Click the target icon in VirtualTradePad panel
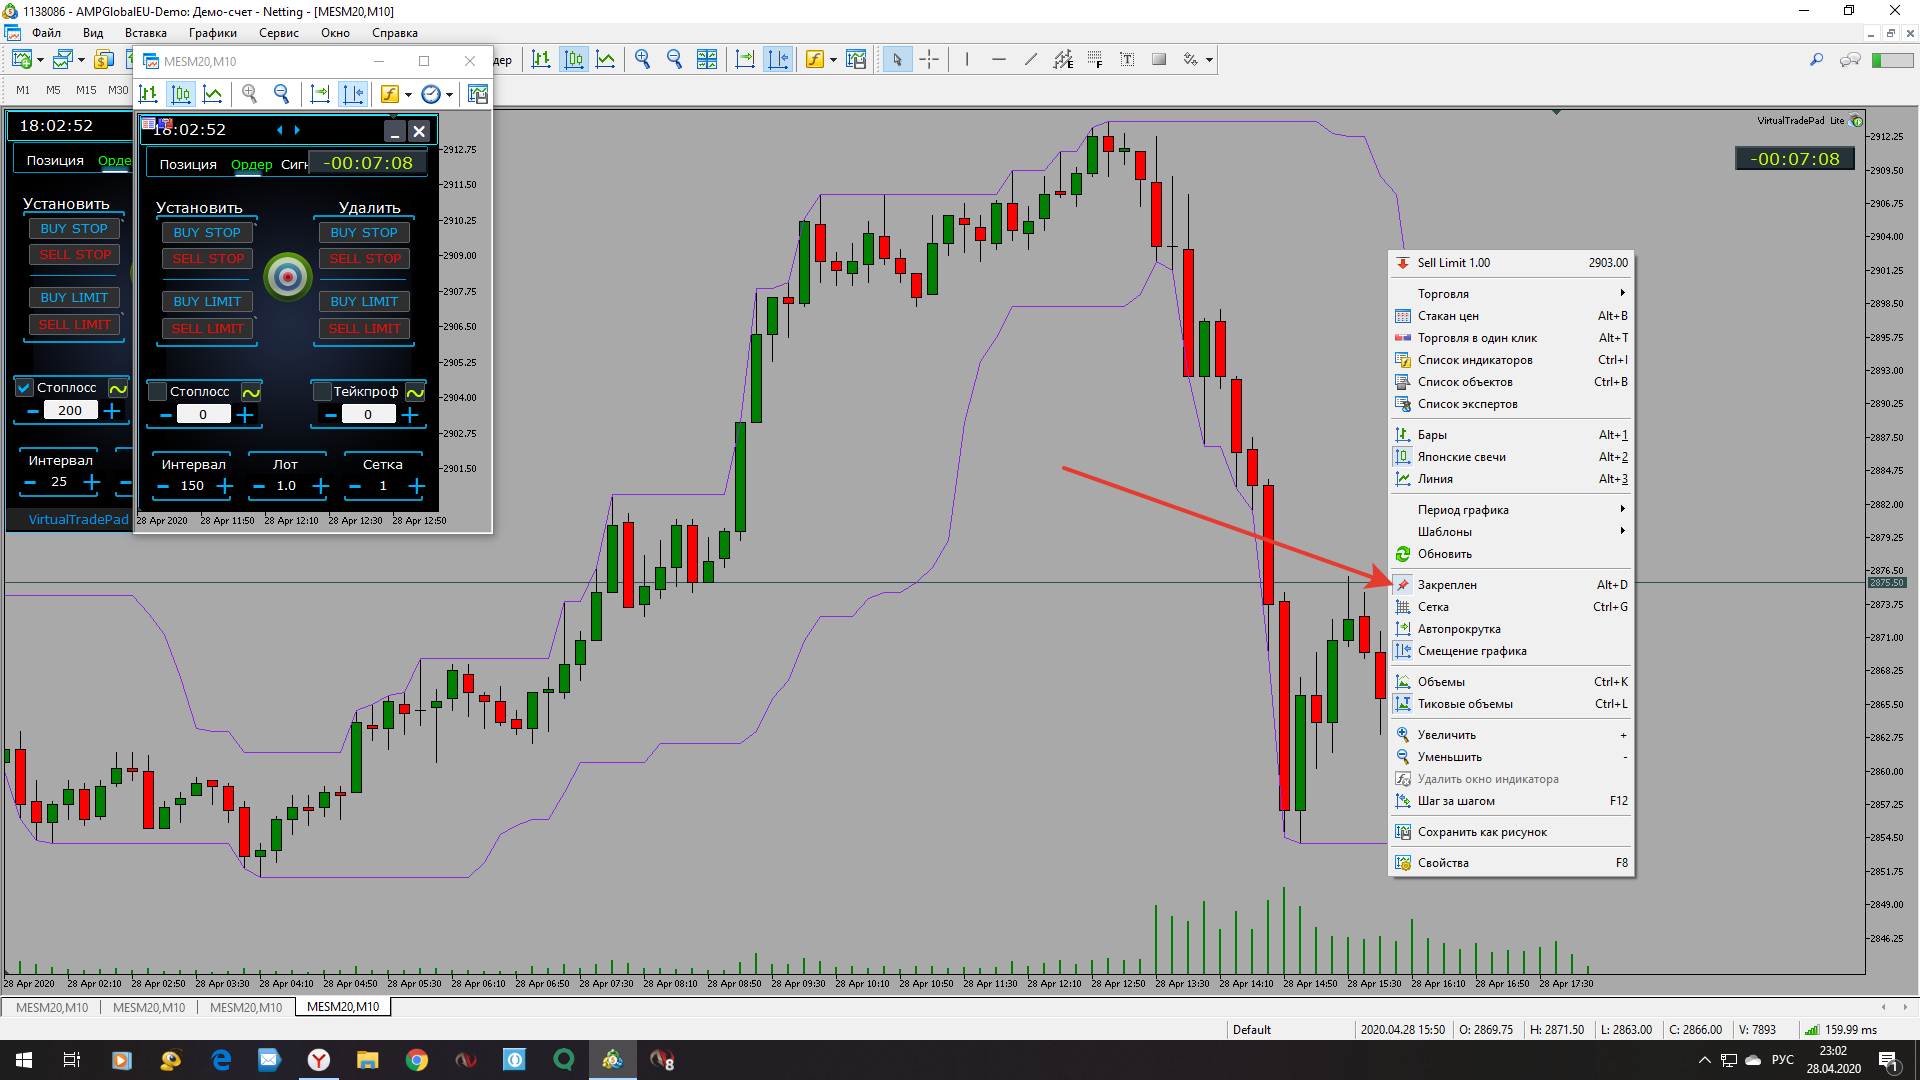Image resolution: width=1920 pixels, height=1080 pixels. pos(288,276)
